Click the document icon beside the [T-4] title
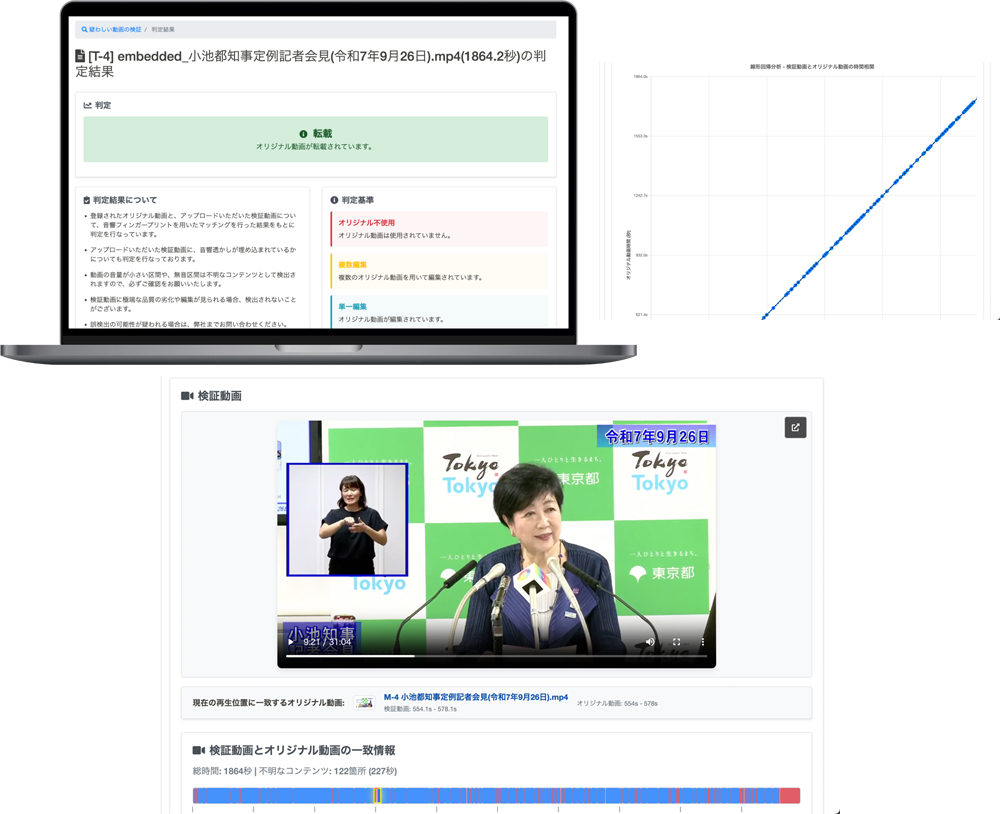This screenshot has height=814, width=1000. [x=81, y=57]
